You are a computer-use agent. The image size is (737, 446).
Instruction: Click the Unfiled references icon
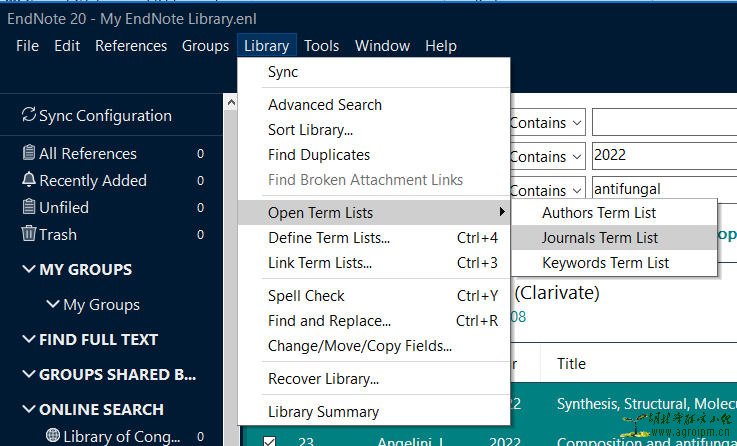28,207
